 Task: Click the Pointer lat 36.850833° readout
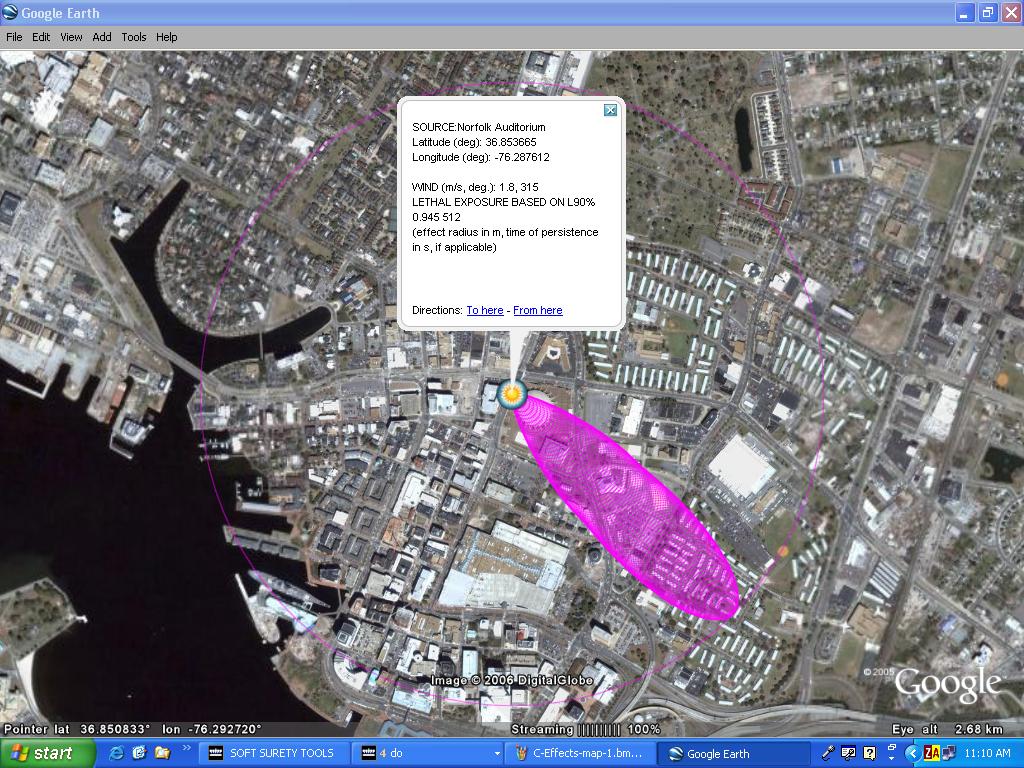pyautogui.click(x=77, y=729)
